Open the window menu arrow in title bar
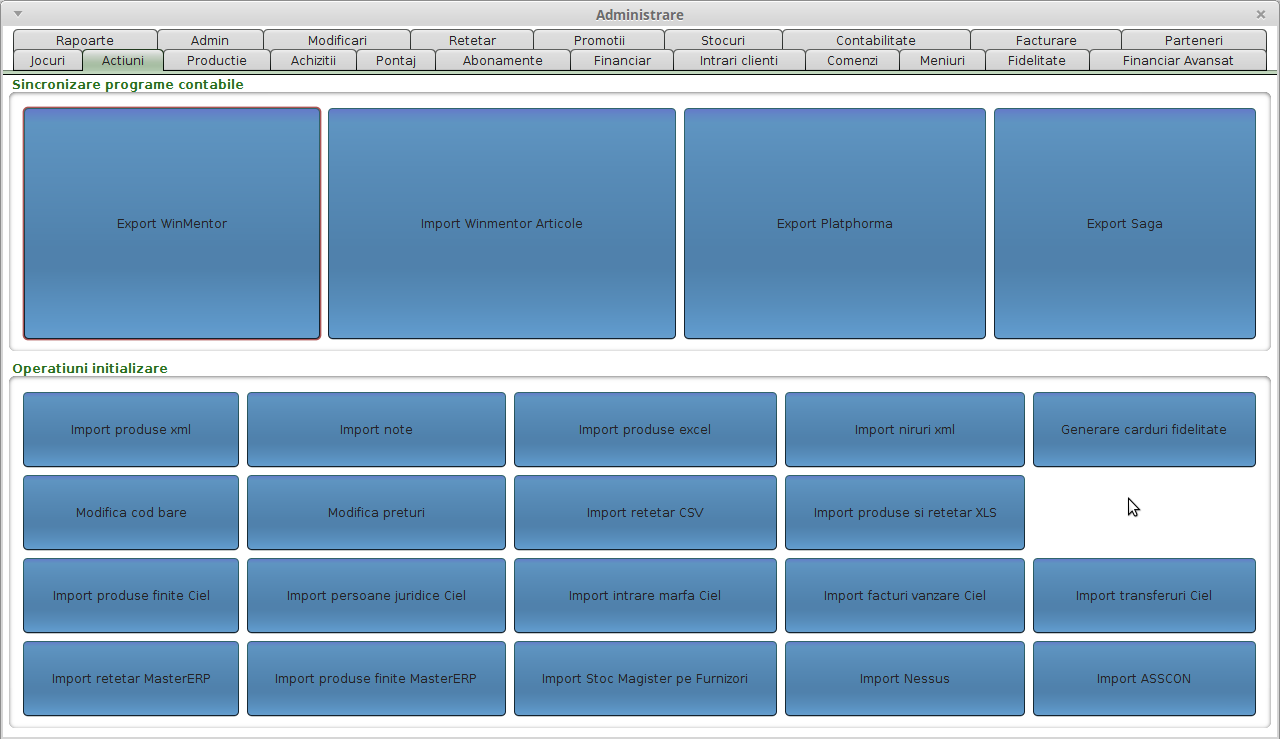1280x739 pixels. coord(18,14)
